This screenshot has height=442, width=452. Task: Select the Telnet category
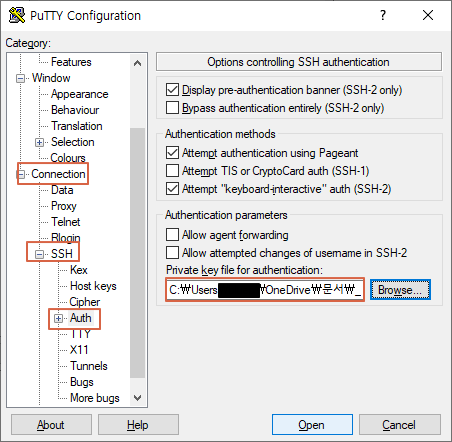[65, 222]
